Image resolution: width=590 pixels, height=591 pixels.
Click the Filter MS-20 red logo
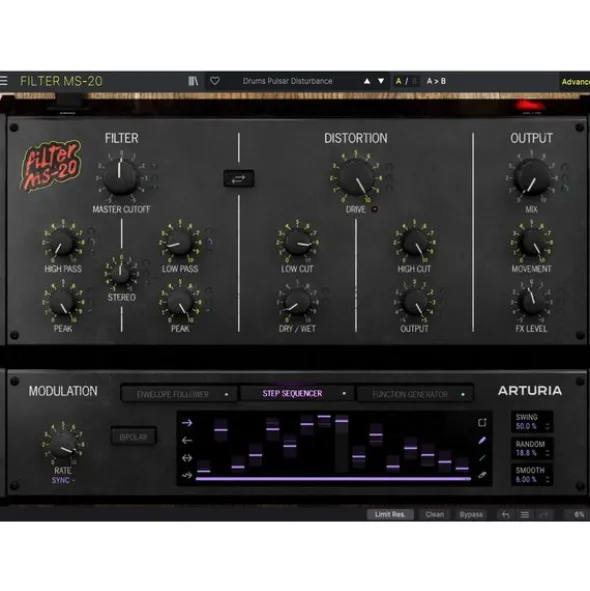click(51, 165)
